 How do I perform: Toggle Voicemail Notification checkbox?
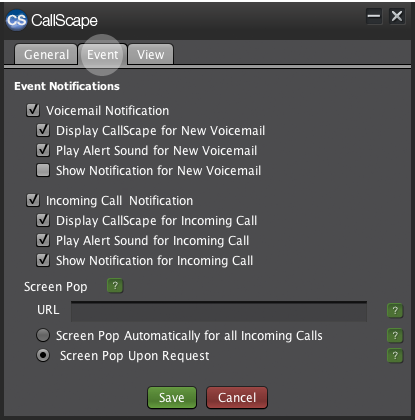point(33,110)
